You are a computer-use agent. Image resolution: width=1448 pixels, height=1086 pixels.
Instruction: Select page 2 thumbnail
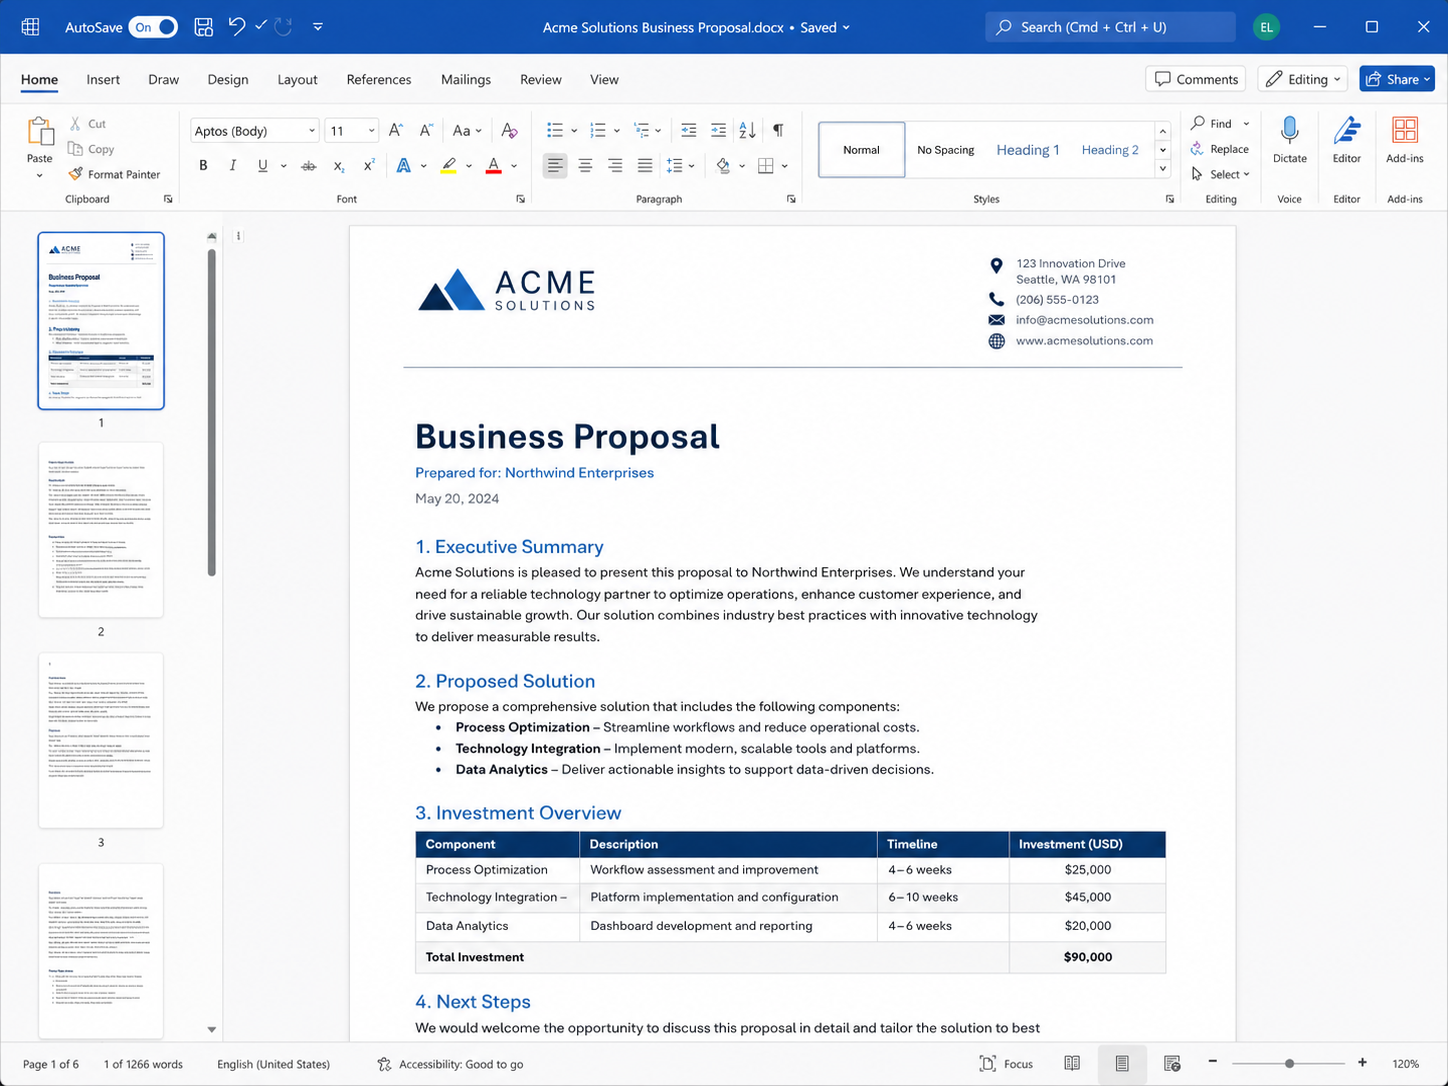101,530
